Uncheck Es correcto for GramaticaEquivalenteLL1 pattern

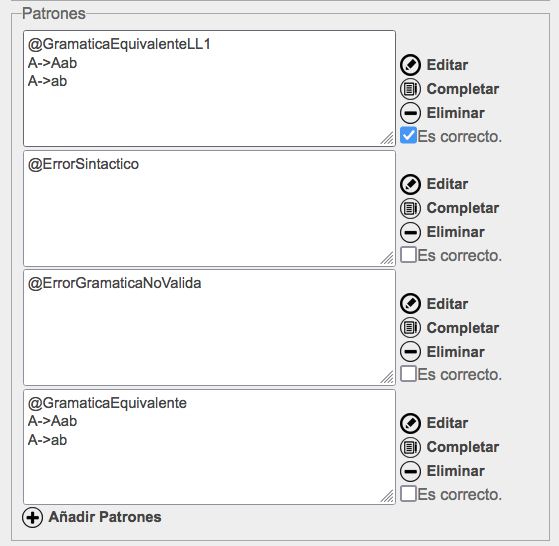click(x=408, y=135)
